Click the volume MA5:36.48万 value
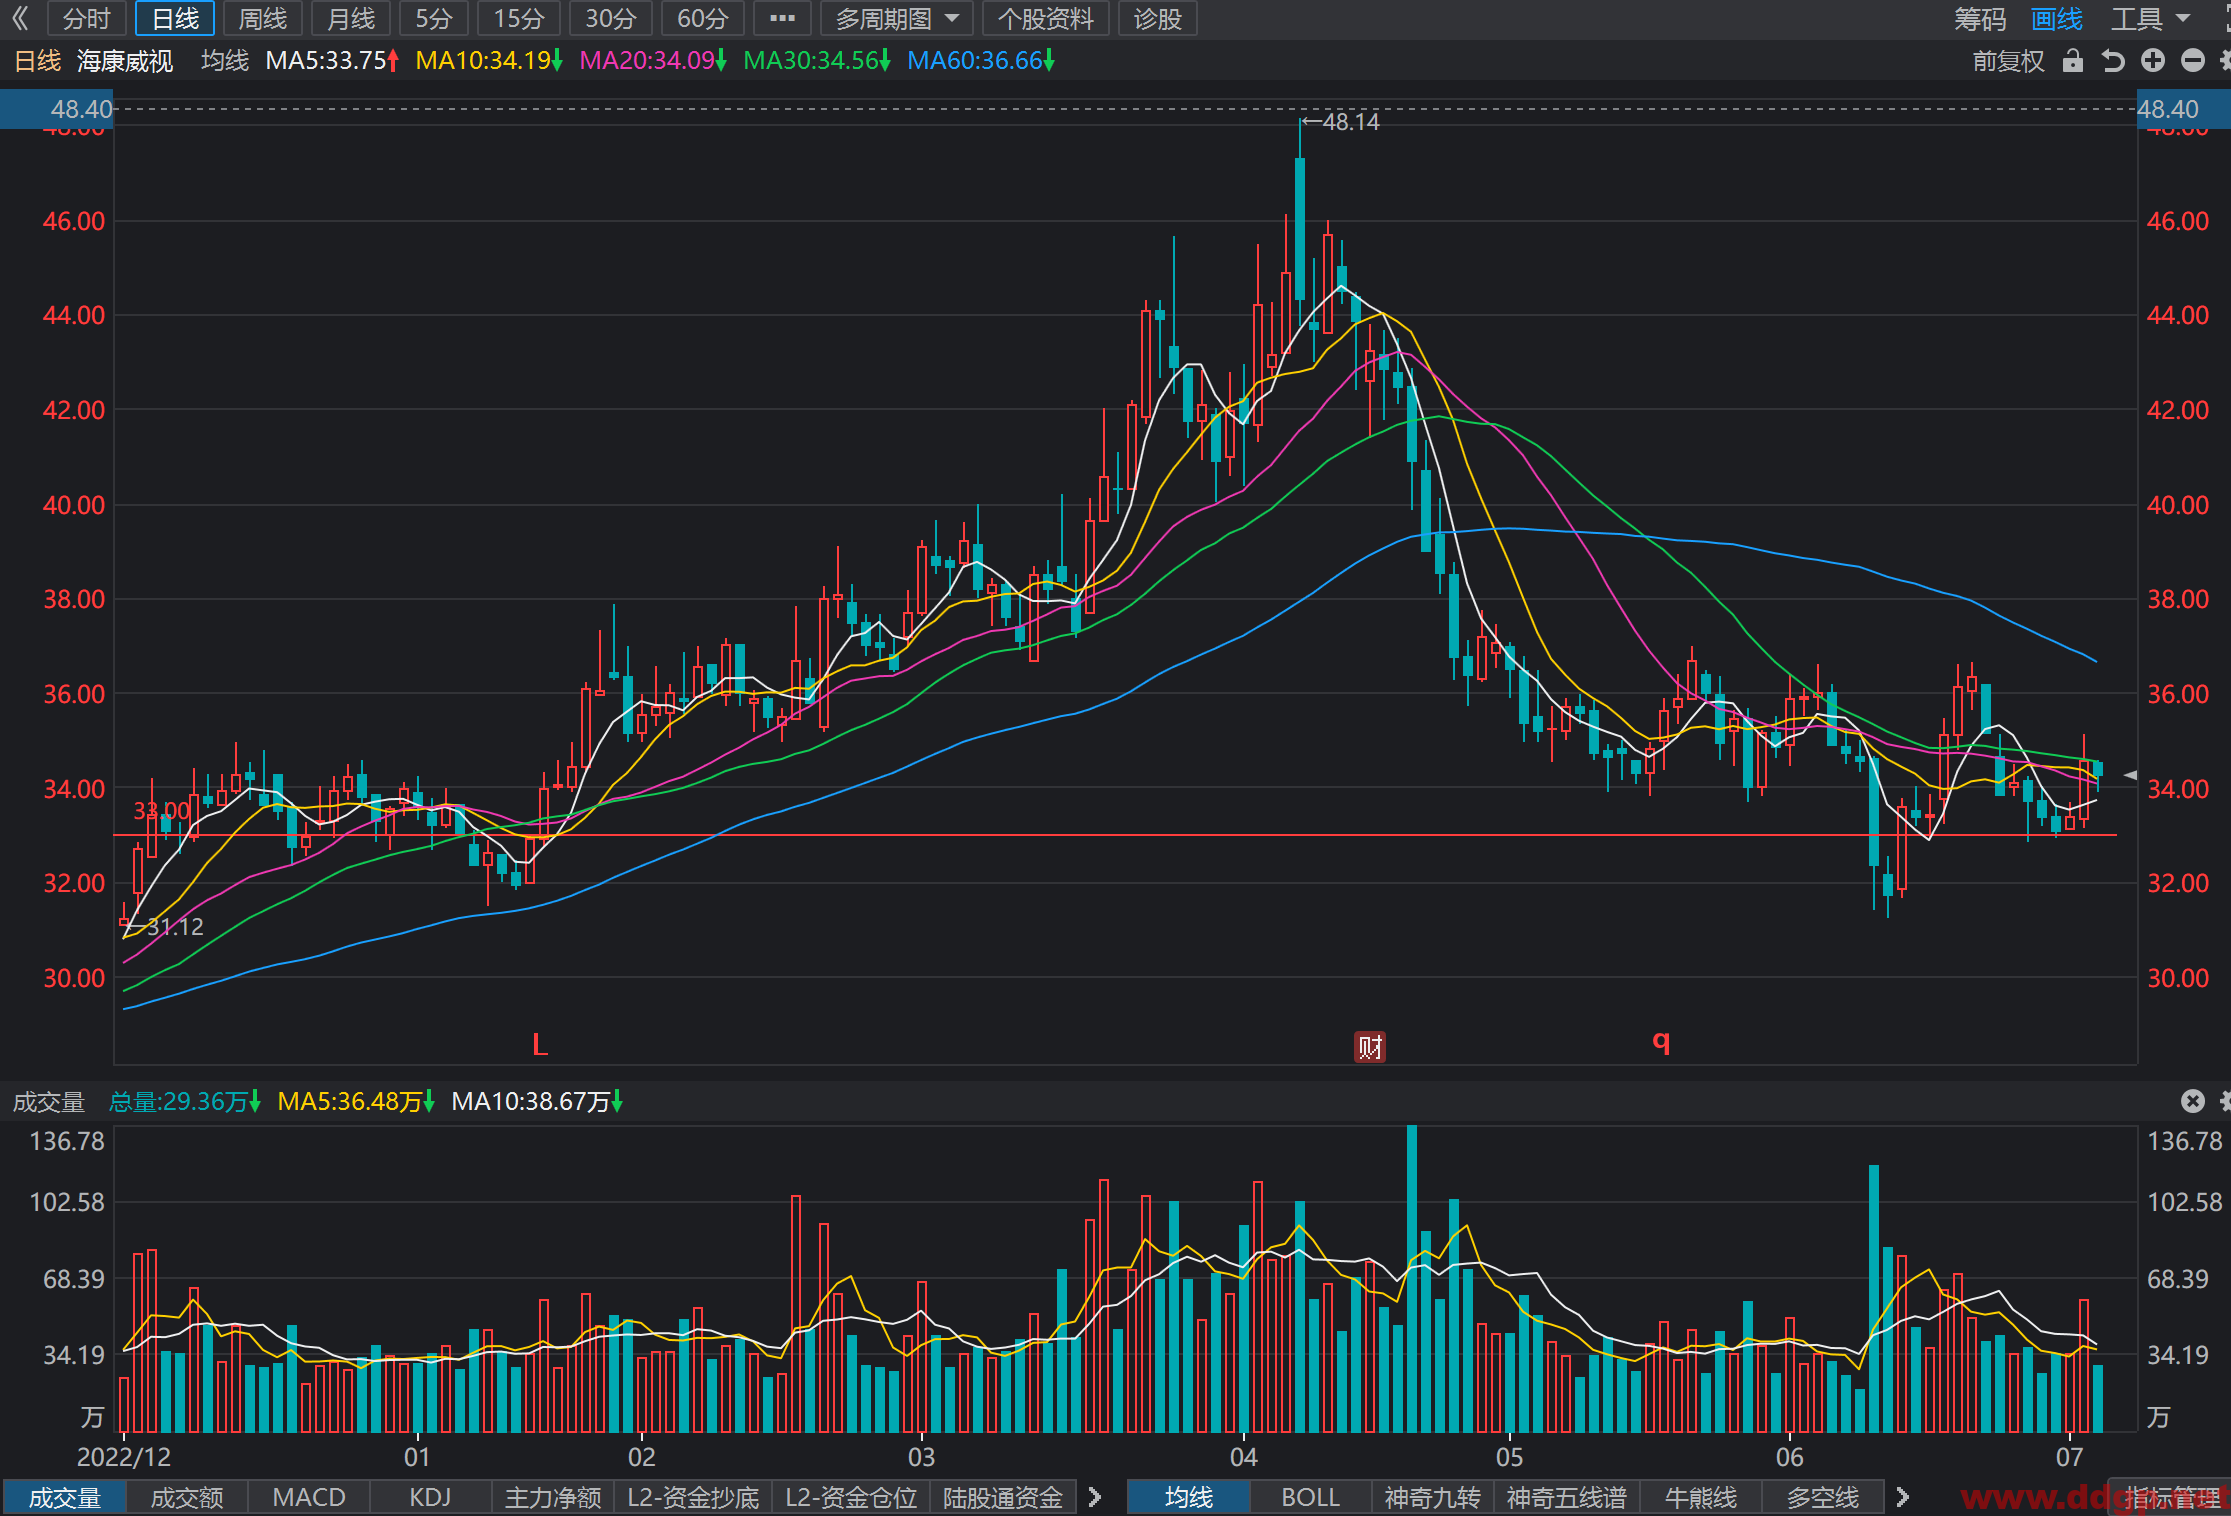Image resolution: width=2231 pixels, height=1516 pixels. tap(356, 1102)
